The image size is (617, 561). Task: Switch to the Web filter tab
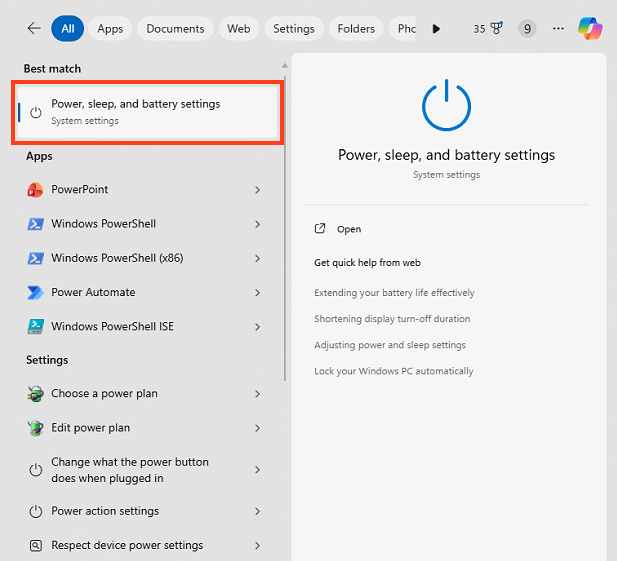pyautogui.click(x=238, y=29)
